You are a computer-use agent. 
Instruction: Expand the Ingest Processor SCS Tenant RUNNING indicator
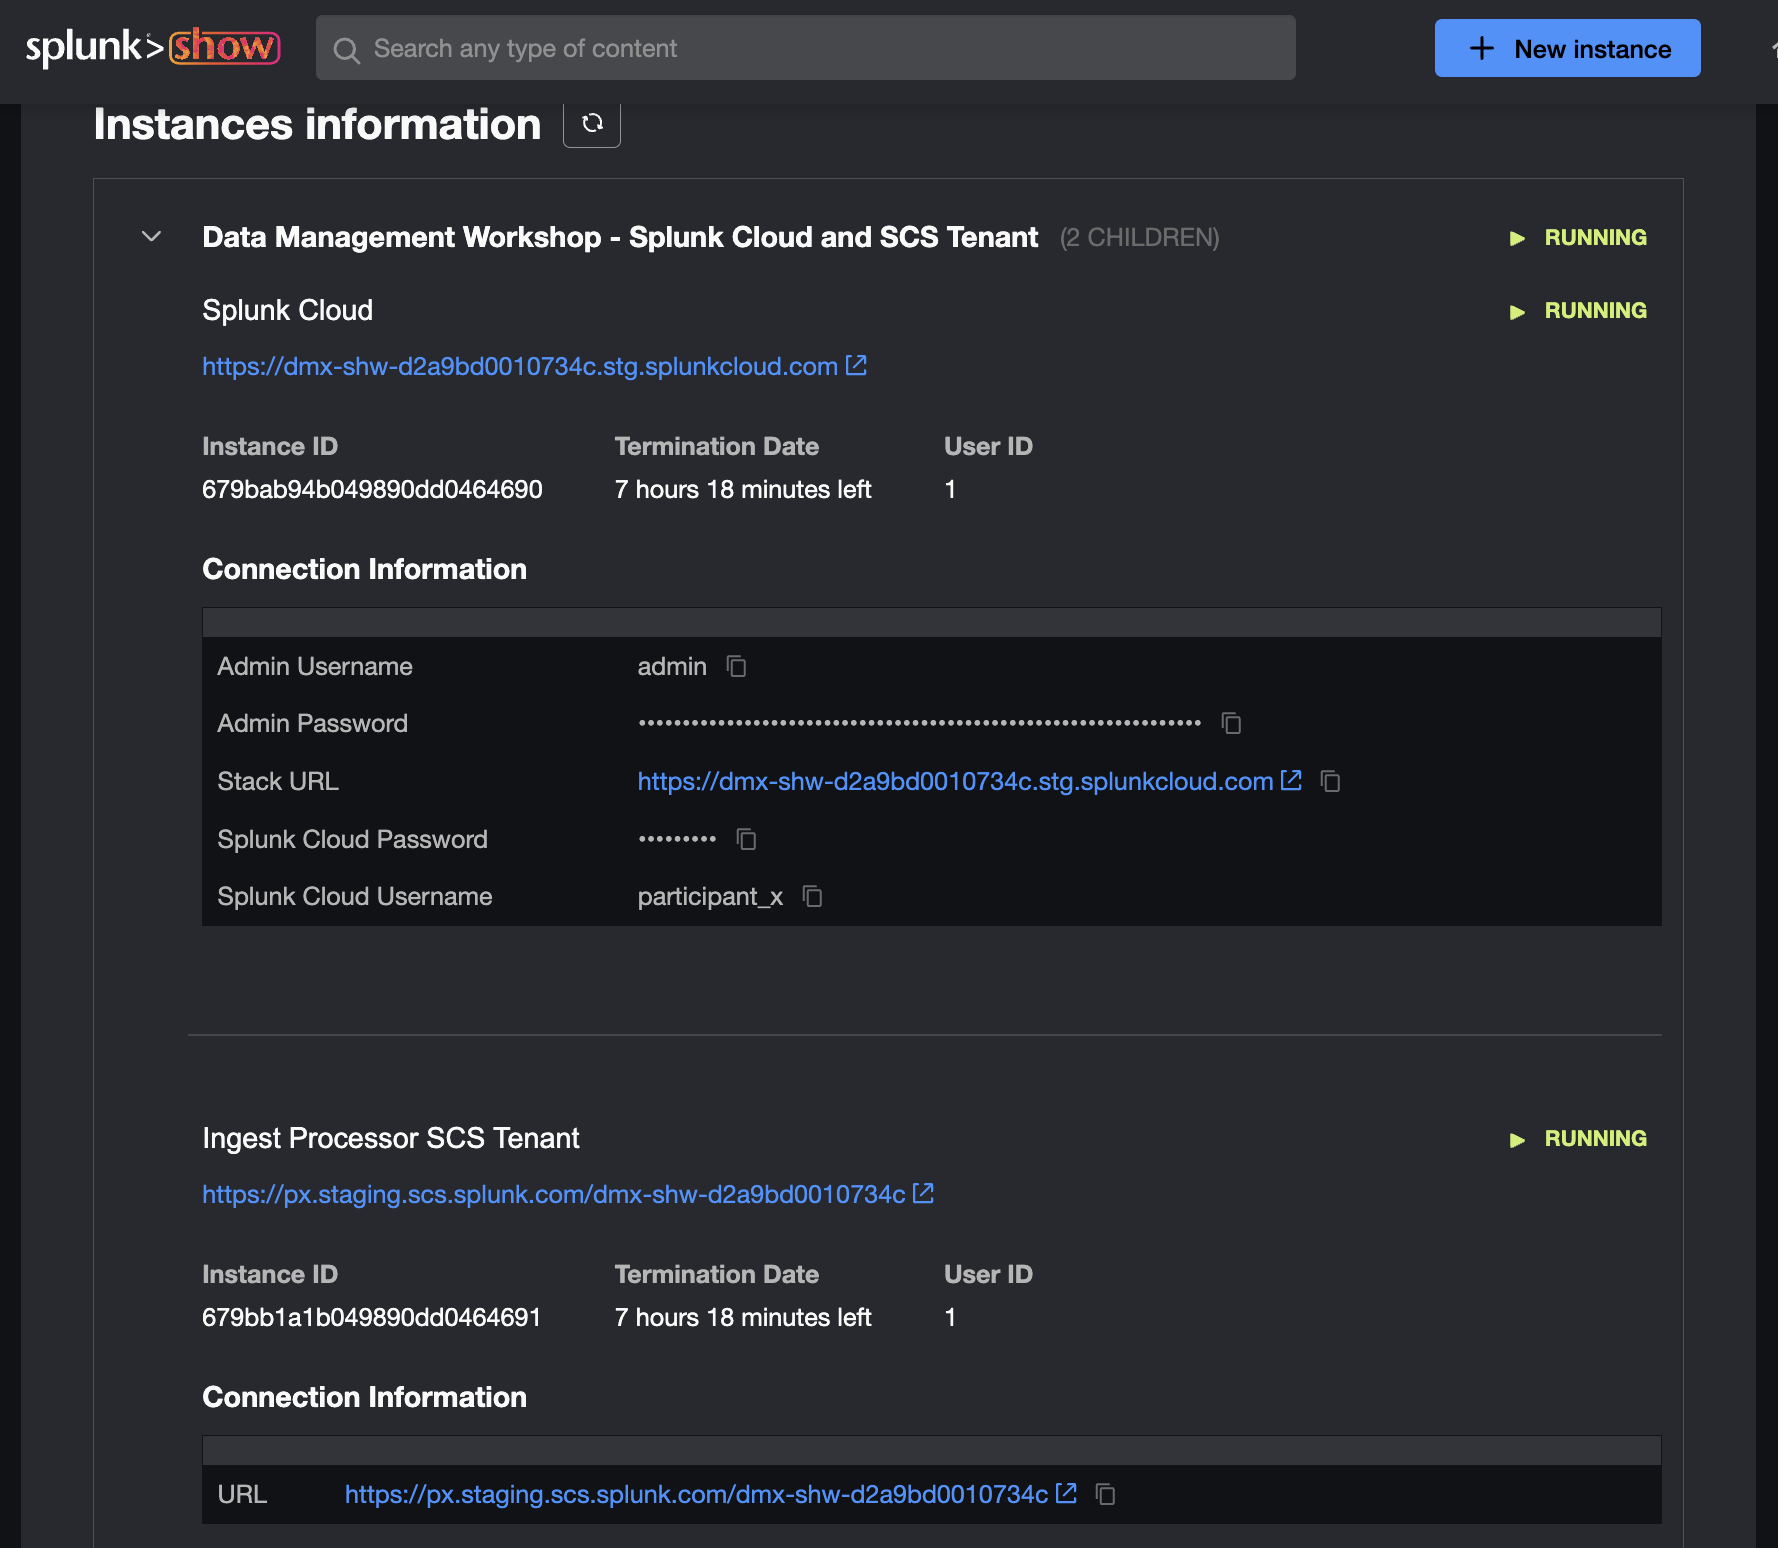tap(1517, 1139)
